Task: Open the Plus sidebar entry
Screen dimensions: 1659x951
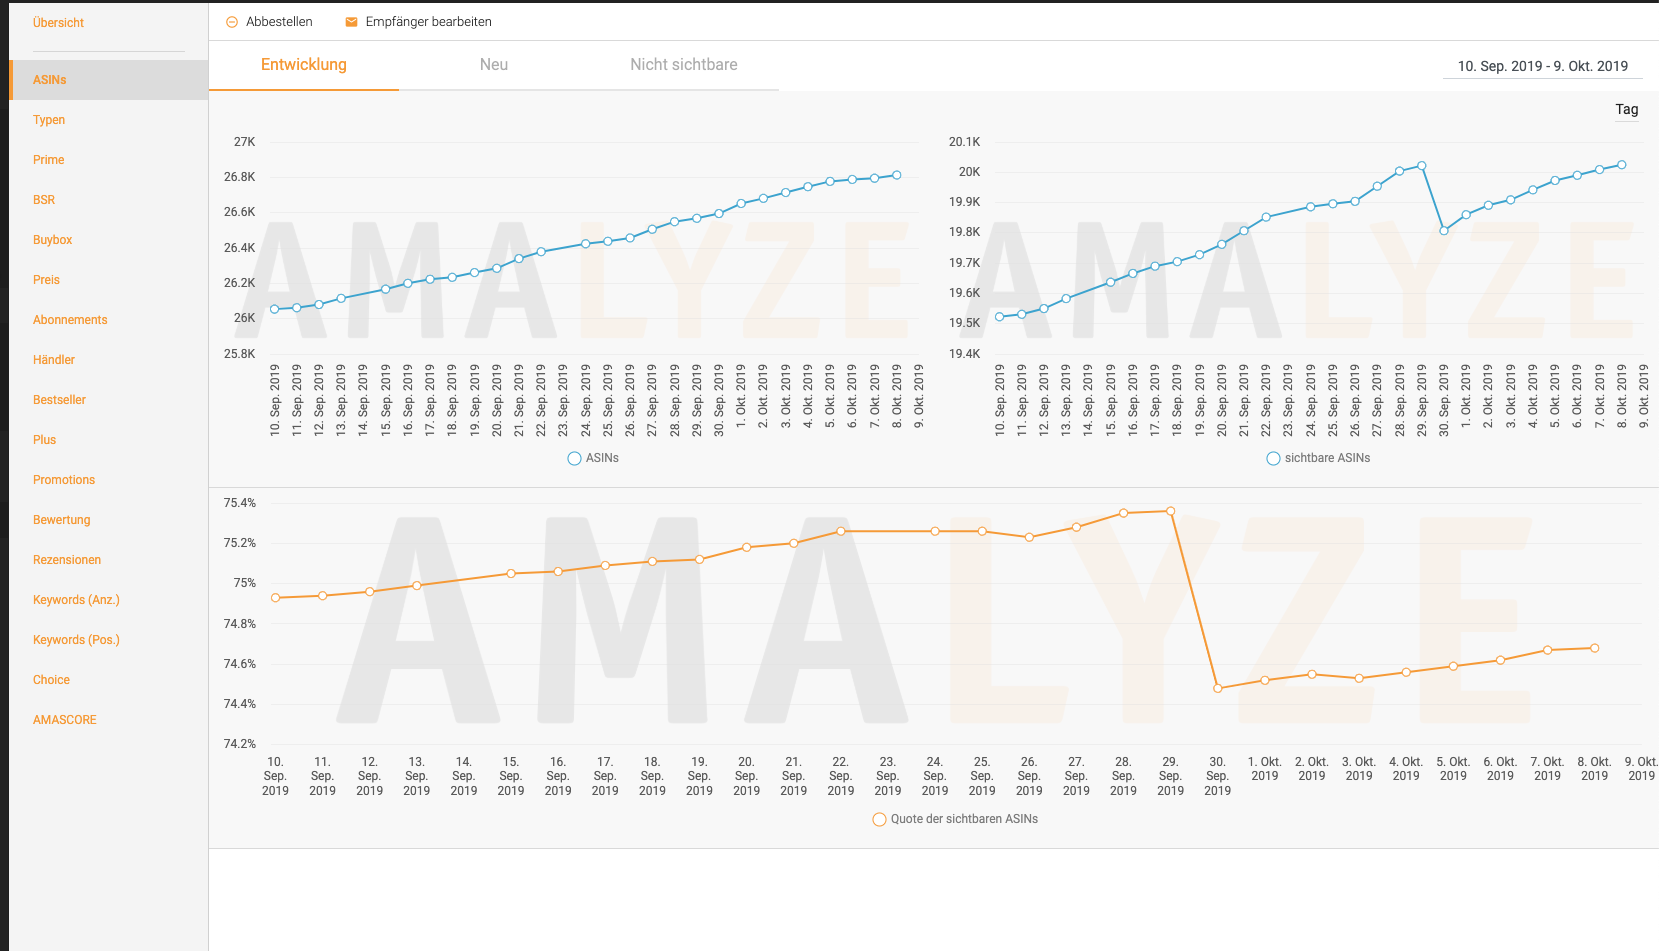Action: (x=44, y=440)
